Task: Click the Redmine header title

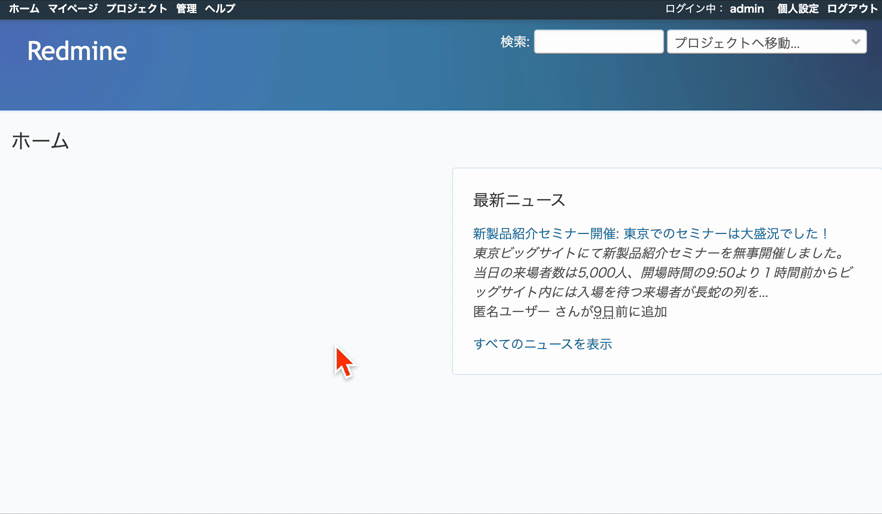Action: point(77,51)
